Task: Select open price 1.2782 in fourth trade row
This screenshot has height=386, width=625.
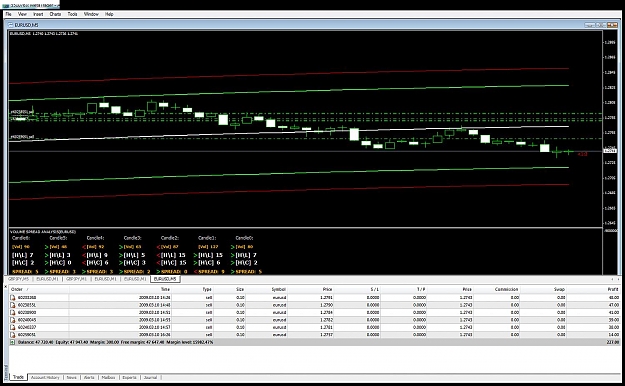Action: tap(326, 320)
